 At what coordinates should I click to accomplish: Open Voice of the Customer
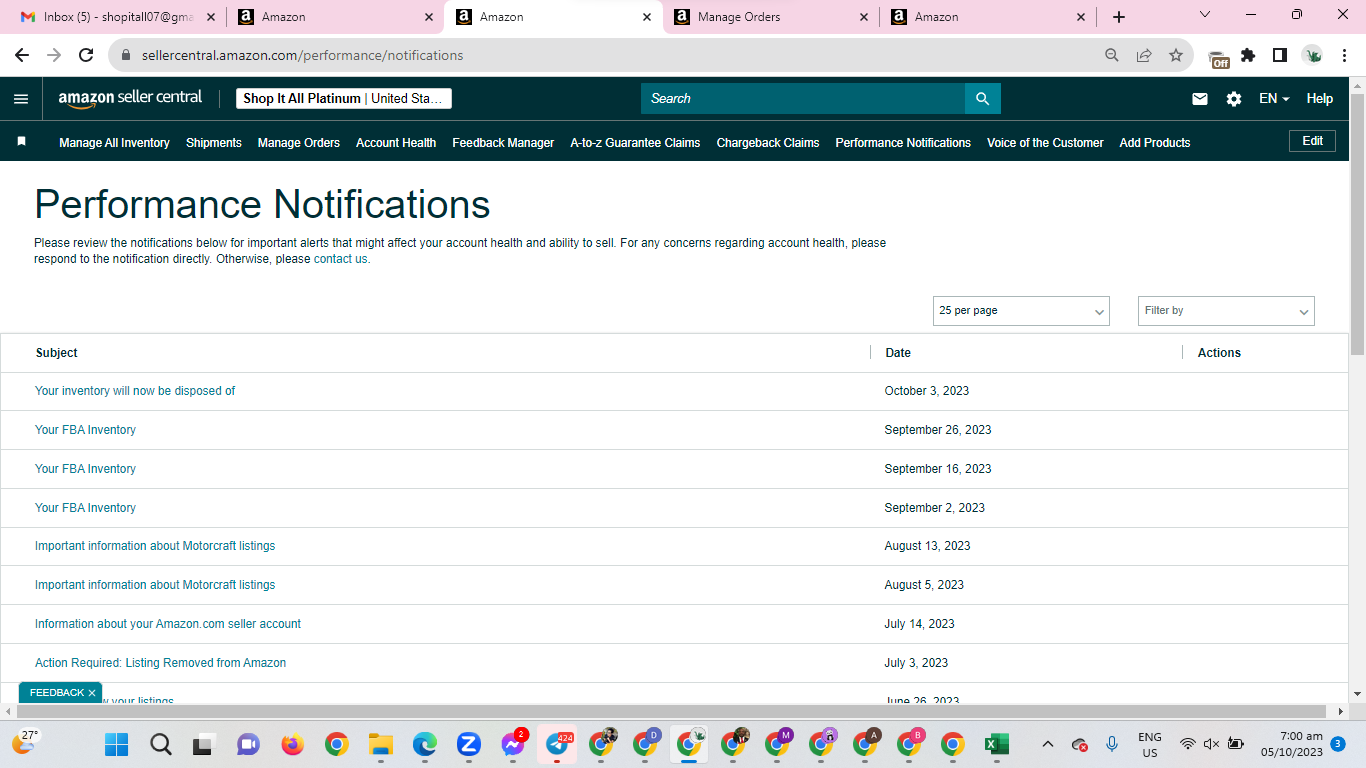tap(1045, 143)
